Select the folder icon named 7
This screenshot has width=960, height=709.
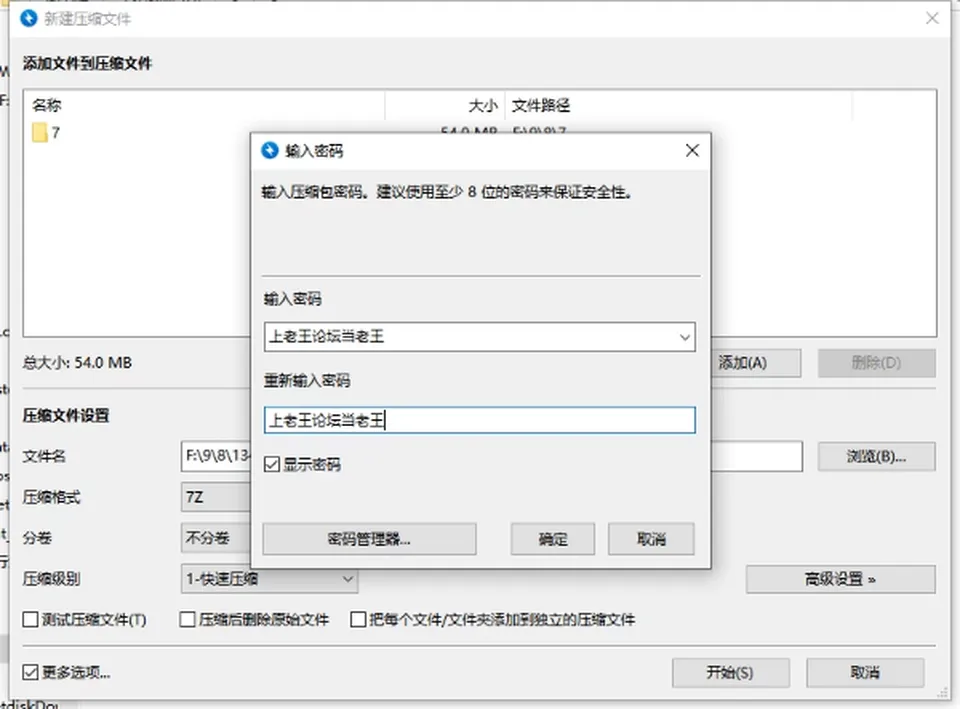click(40, 132)
